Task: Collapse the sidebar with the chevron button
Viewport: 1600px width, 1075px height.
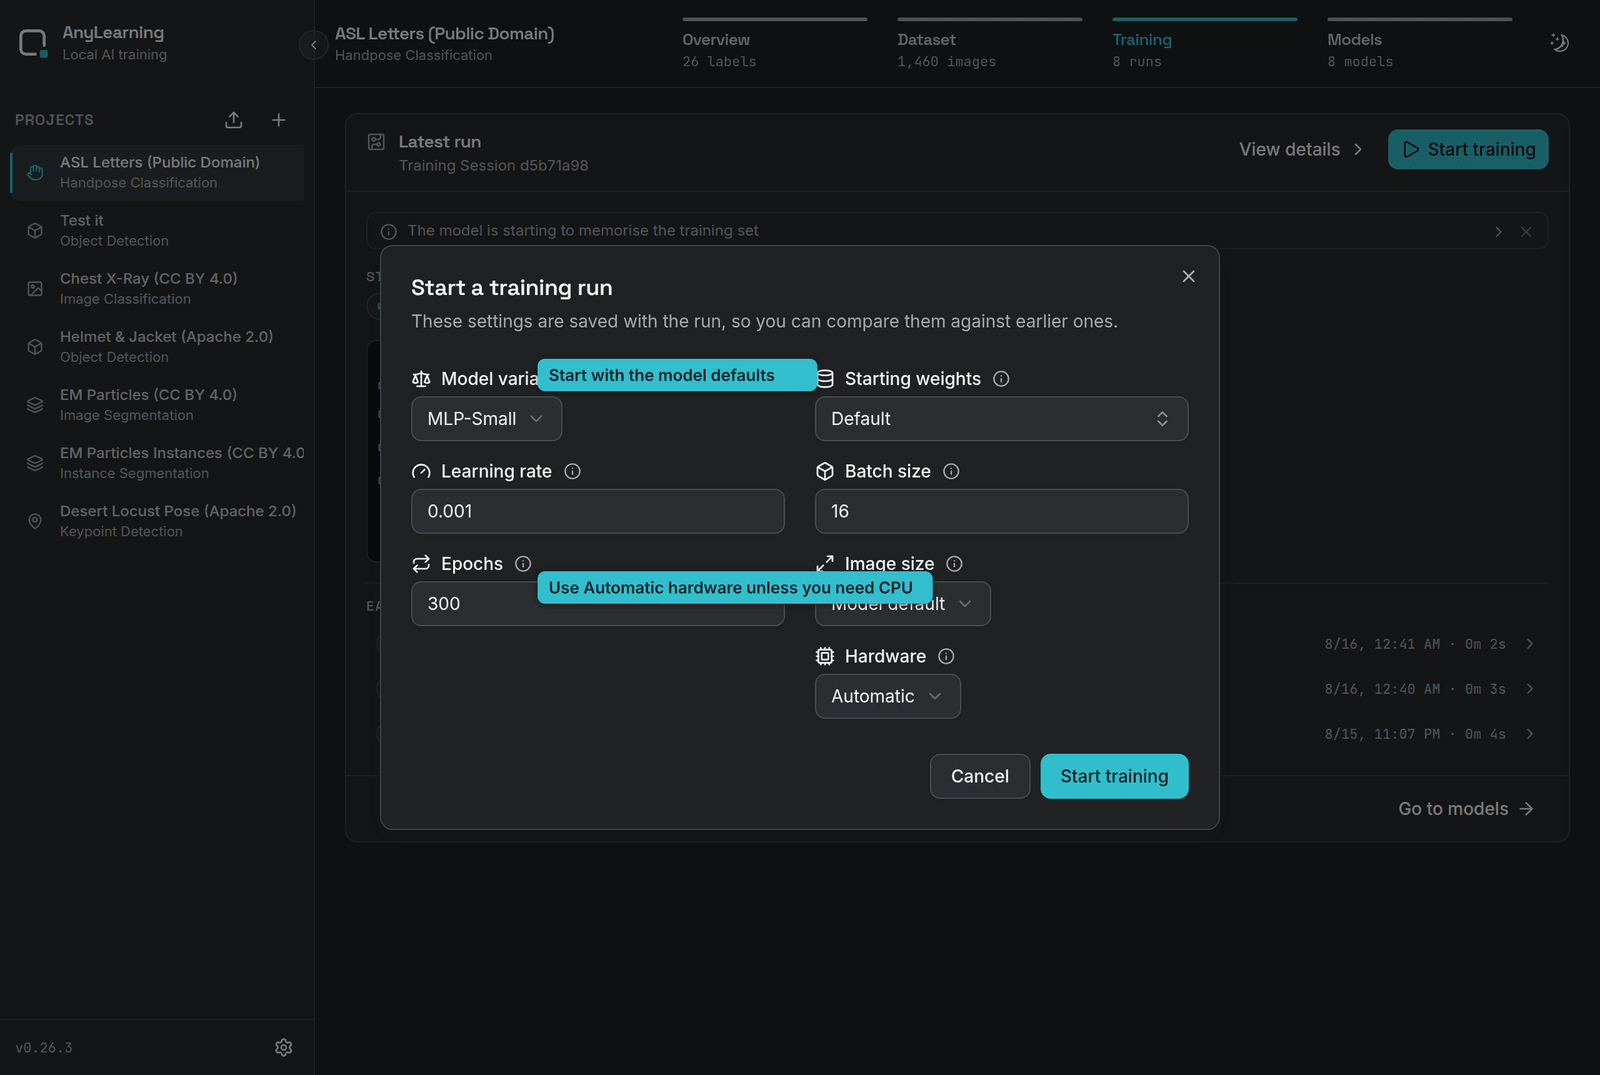Action: point(313,45)
